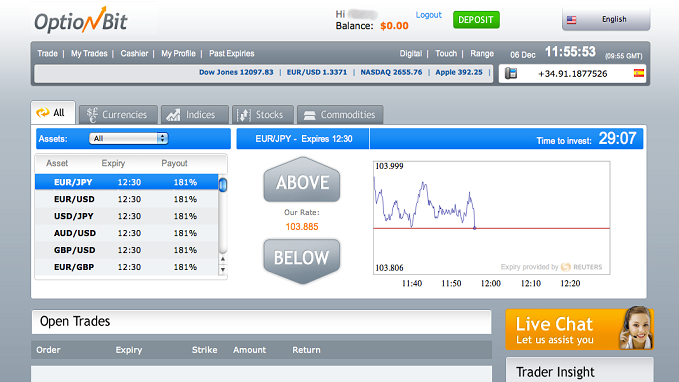
Task: Open the Assets dropdown showing All
Action: point(128,139)
